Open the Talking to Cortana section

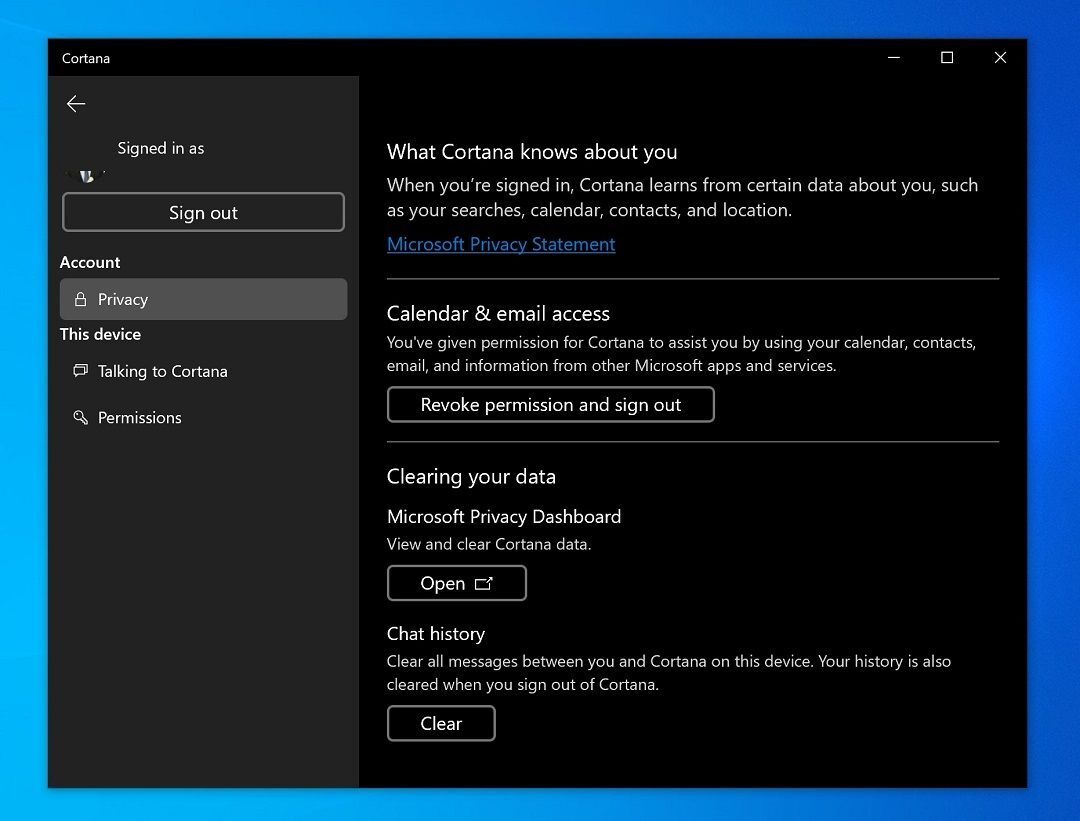(x=163, y=371)
